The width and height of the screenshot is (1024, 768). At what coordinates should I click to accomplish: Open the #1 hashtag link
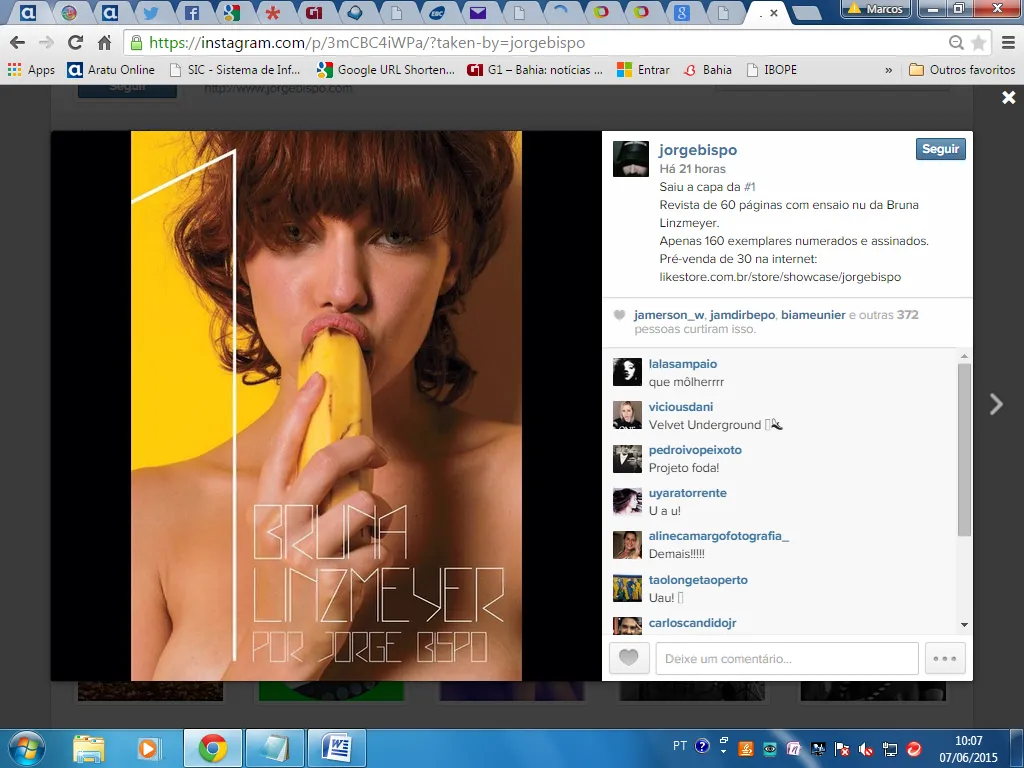[x=750, y=187]
